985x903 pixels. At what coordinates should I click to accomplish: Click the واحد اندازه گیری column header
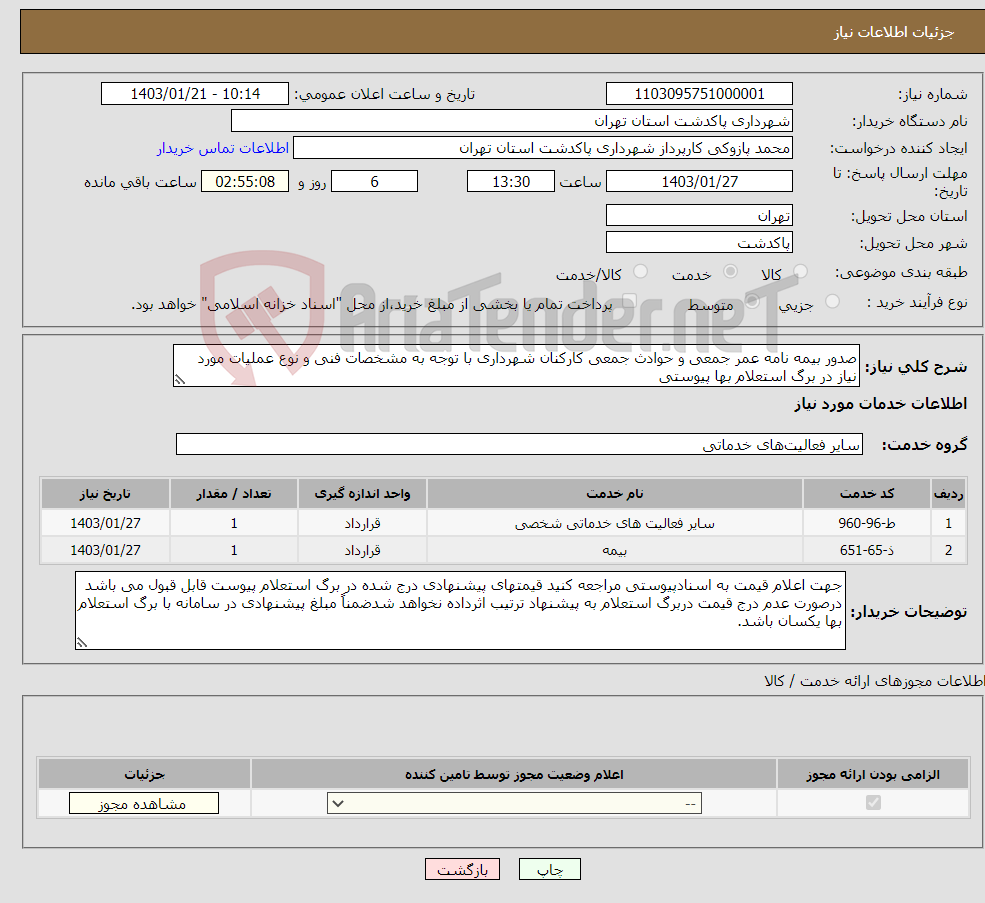pyautogui.click(x=362, y=494)
